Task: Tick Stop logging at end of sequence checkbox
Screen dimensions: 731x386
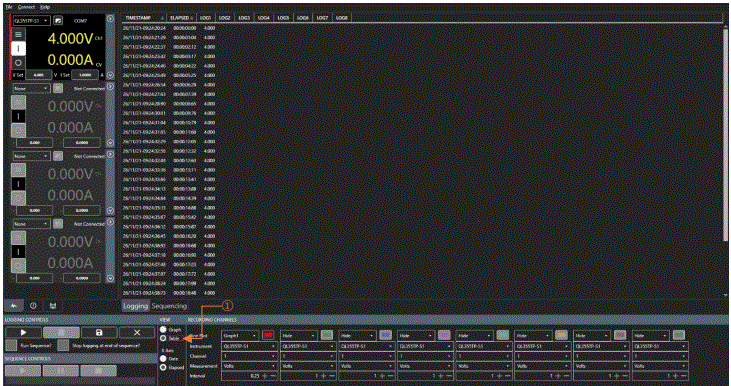Action: pos(63,345)
